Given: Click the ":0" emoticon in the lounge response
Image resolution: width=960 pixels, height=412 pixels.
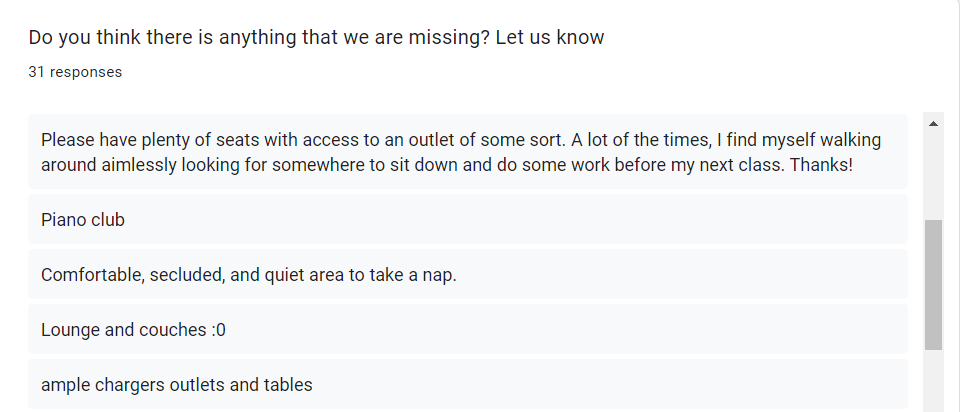Looking at the screenshot, I should 219,330.
